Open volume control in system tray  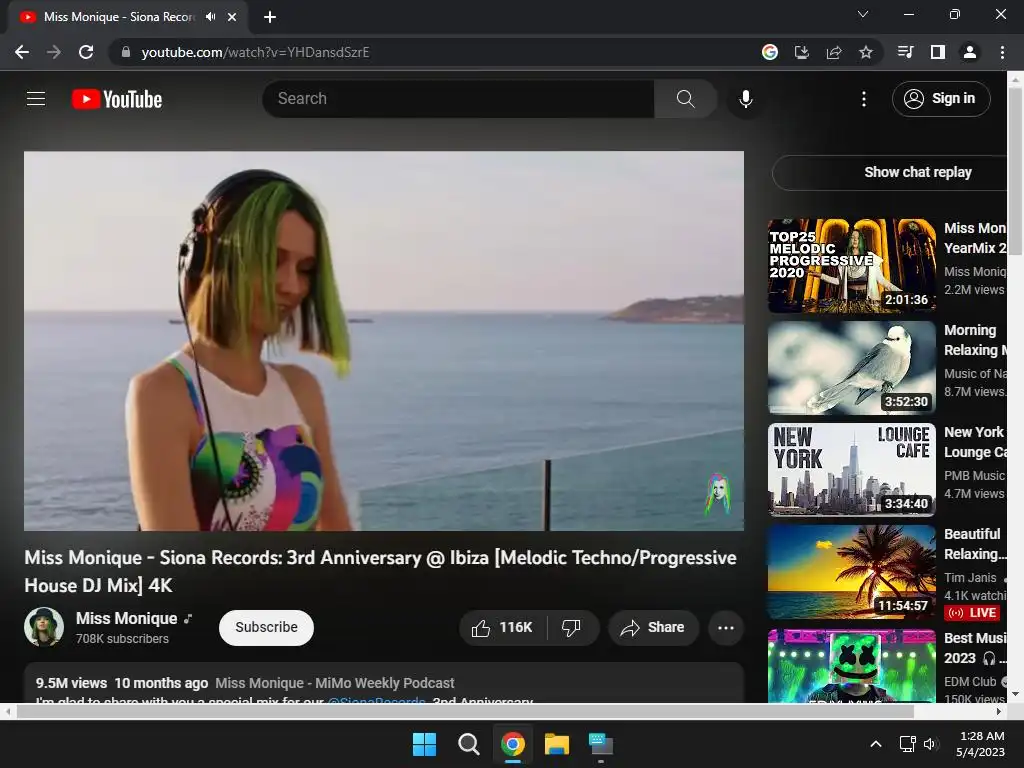tap(931, 744)
